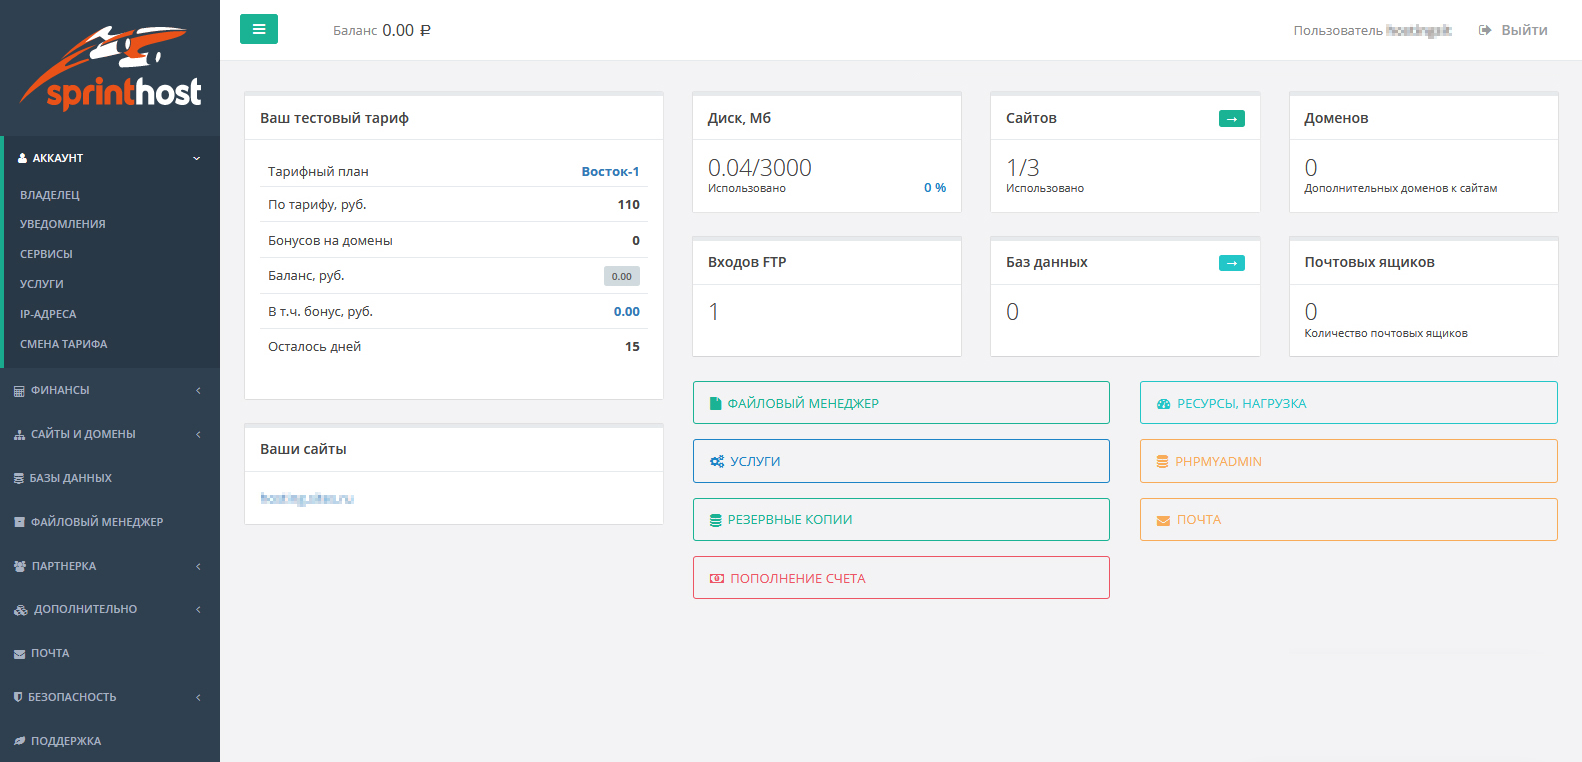The height and width of the screenshot is (762, 1582).
Task: Click the gray 0.00 balance badge
Action: point(621,276)
